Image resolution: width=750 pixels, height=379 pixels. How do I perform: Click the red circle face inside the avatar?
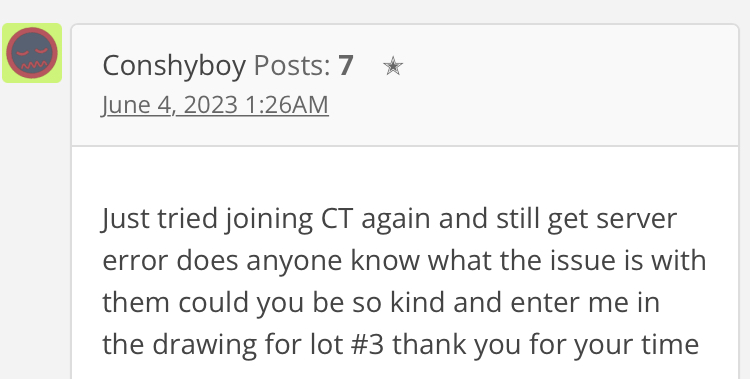(32, 53)
